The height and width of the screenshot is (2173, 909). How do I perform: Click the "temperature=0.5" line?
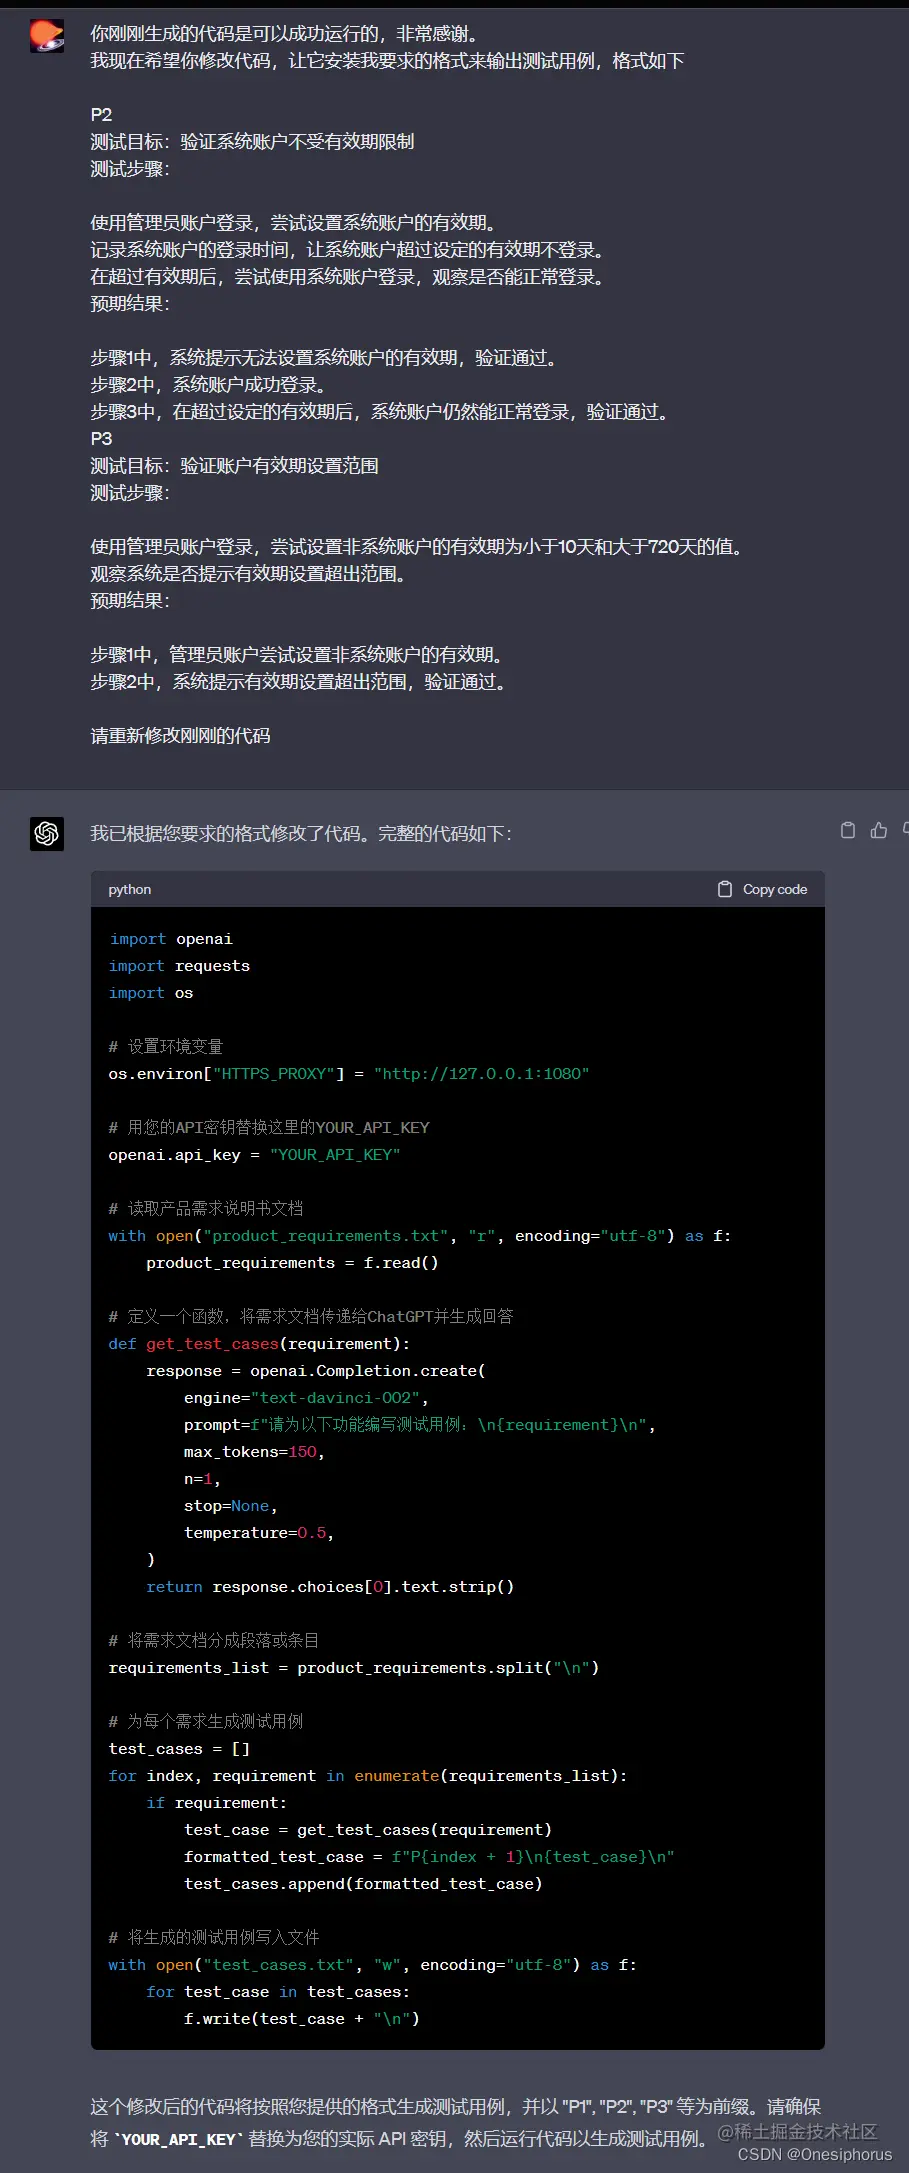tap(259, 1532)
